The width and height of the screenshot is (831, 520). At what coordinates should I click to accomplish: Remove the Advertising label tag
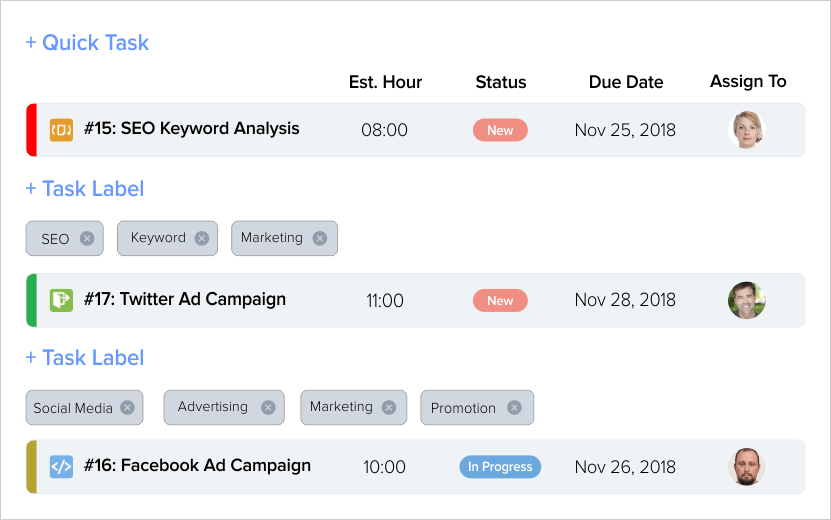(268, 407)
